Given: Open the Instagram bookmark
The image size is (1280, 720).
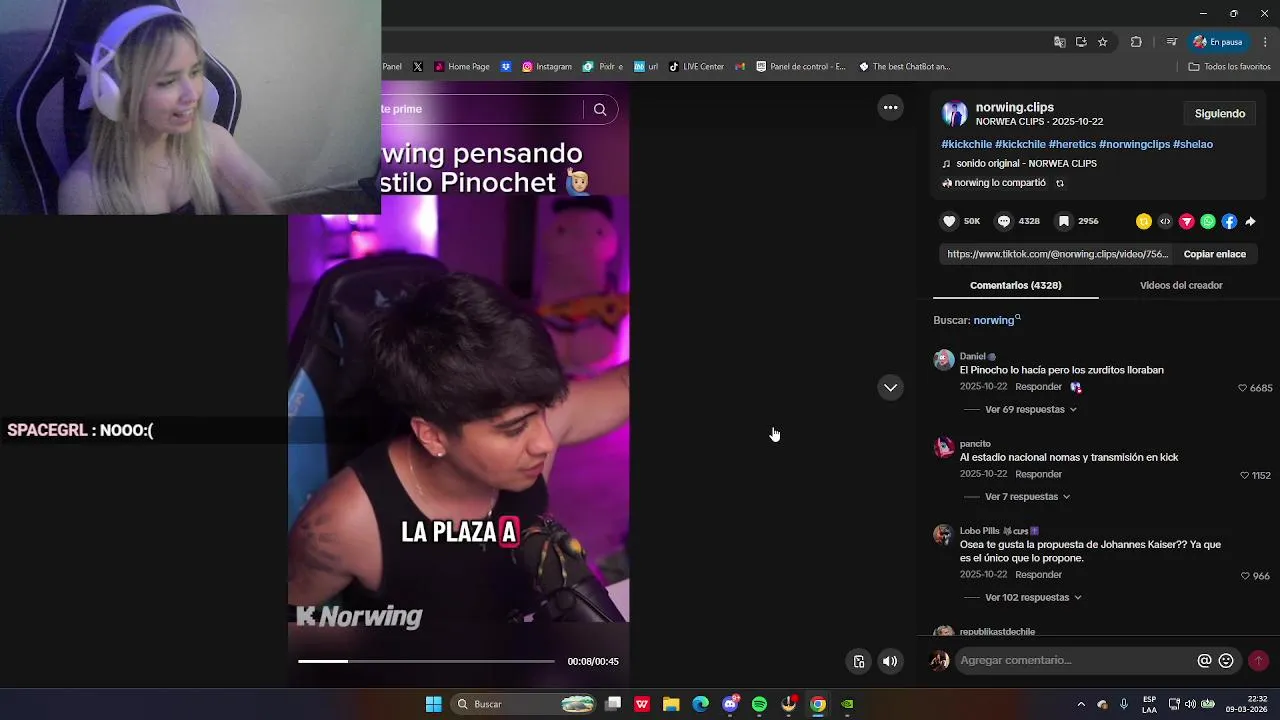Looking at the screenshot, I should pos(547,67).
